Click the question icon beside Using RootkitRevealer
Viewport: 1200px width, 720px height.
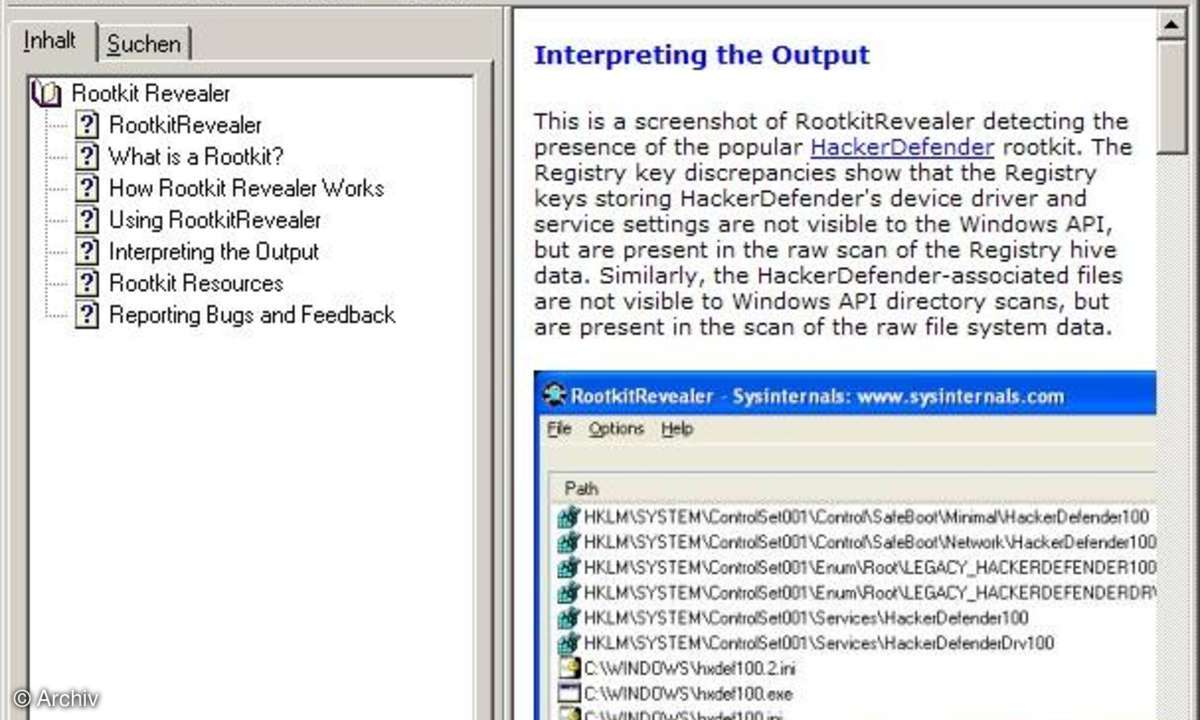pos(88,220)
